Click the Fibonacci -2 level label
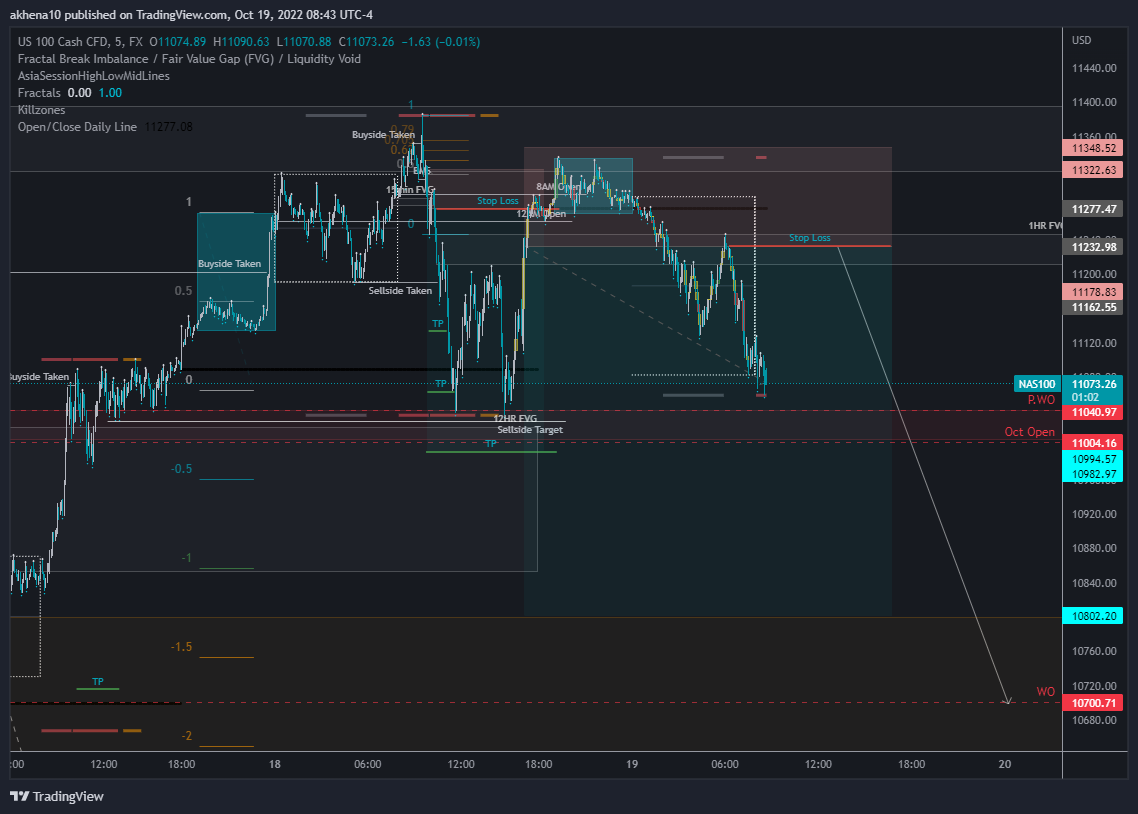 tap(187, 736)
